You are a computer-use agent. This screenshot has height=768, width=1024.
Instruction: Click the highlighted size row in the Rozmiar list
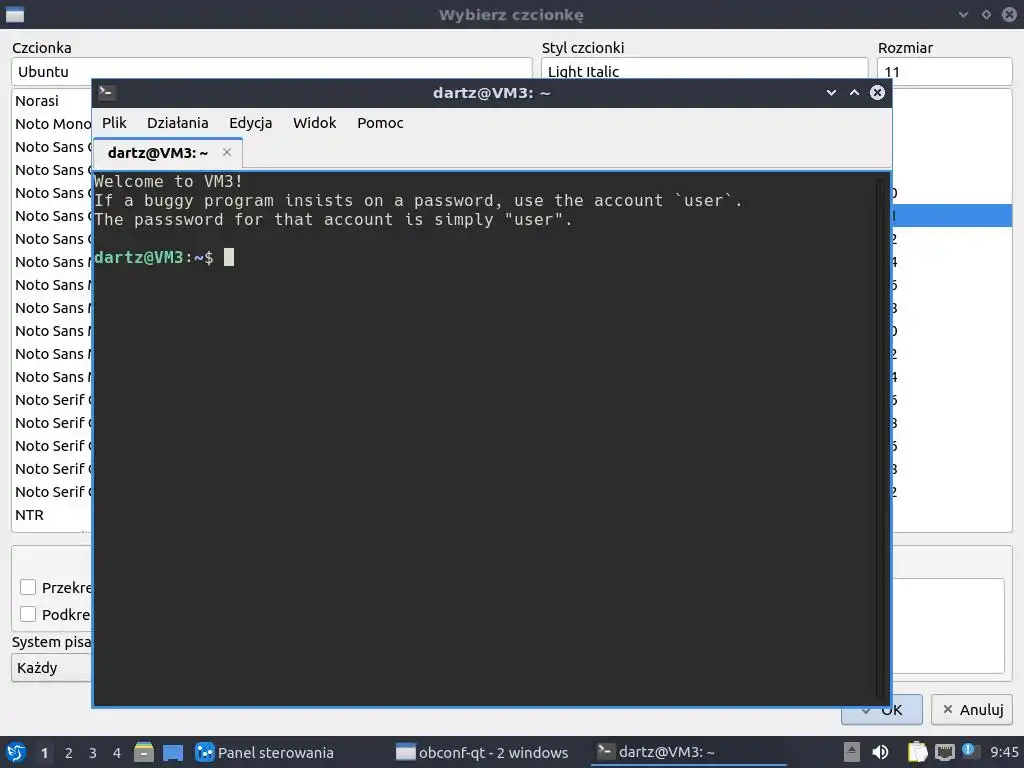[952, 216]
